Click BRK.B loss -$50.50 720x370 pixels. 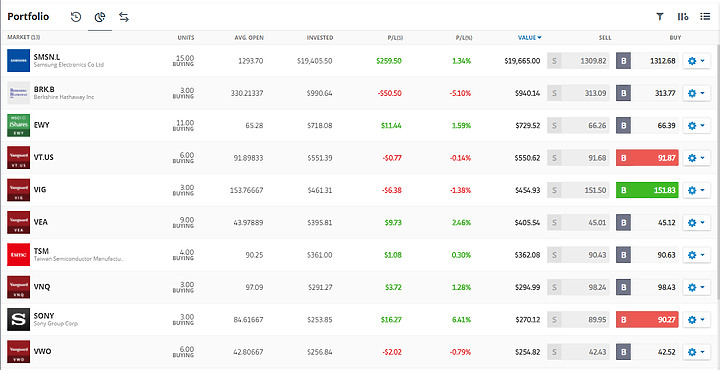(389, 93)
